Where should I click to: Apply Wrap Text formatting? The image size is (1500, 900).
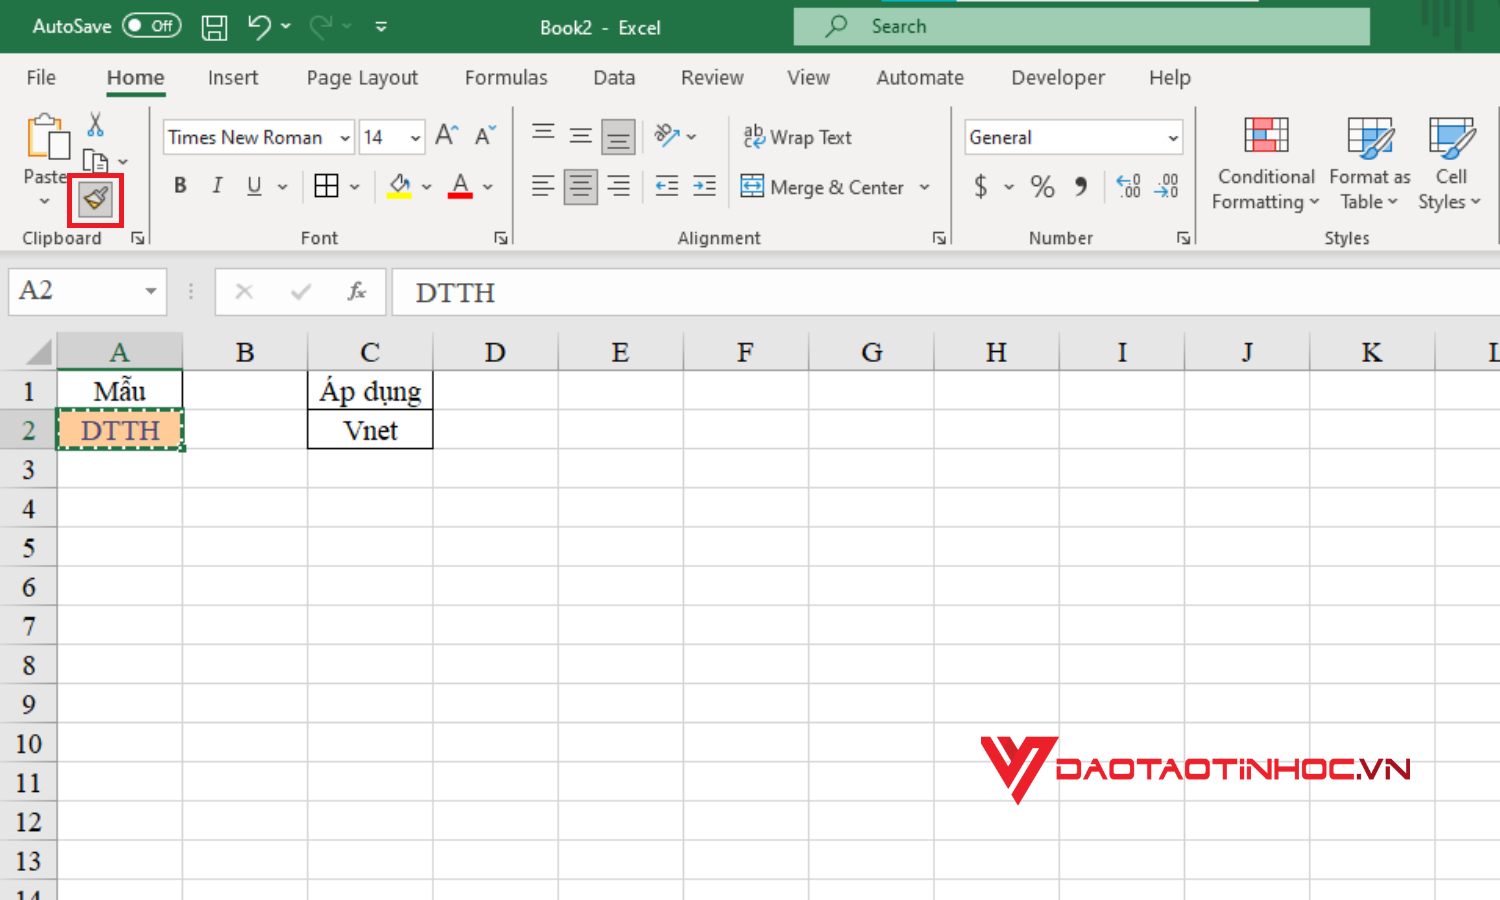pos(798,137)
